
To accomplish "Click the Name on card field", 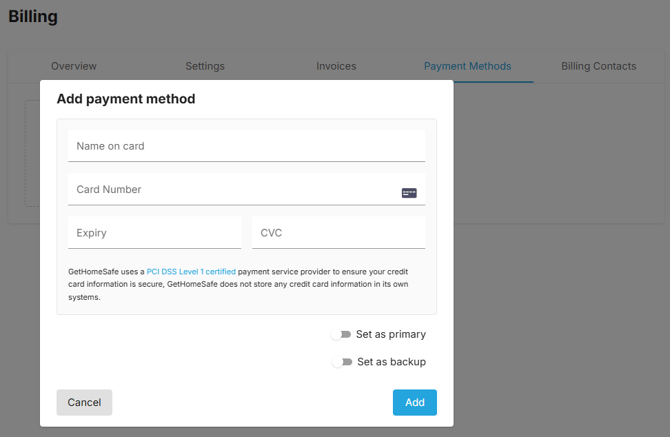I will pyautogui.click(x=247, y=146).
